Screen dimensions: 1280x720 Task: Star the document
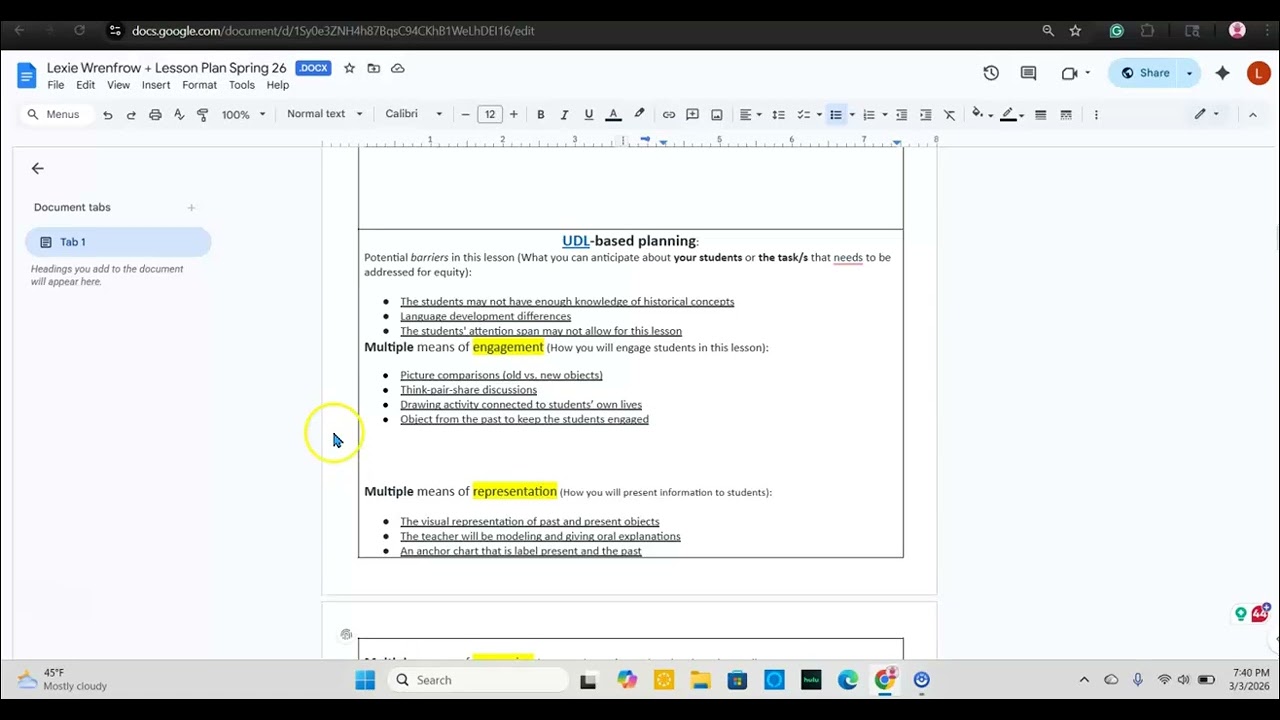coord(349,68)
